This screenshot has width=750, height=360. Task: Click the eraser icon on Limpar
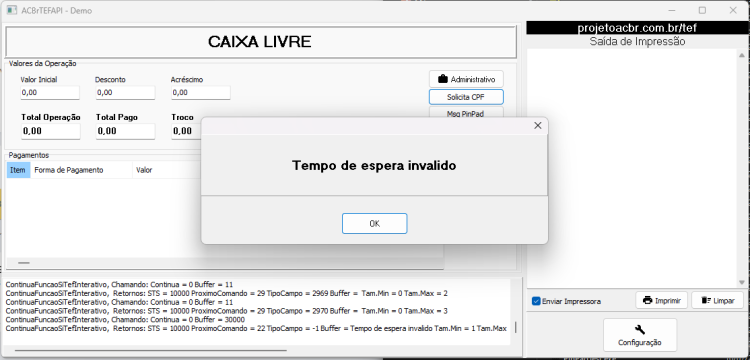point(706,300)
